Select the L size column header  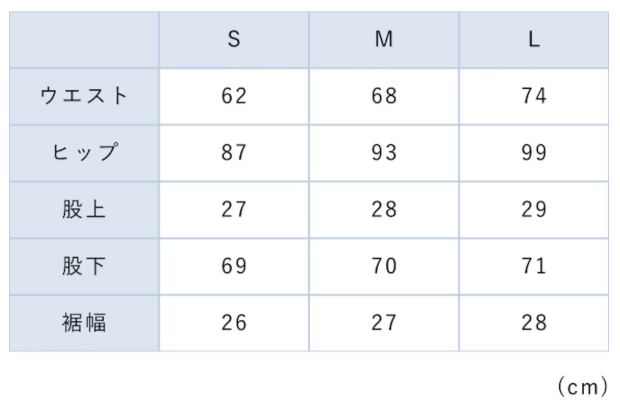pyautogui.click(x=534, y=40)
